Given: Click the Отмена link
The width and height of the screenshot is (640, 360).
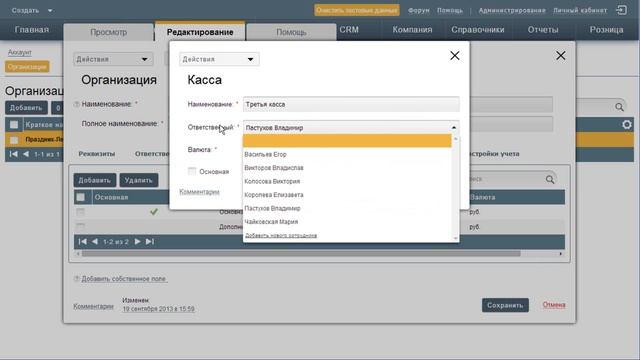Looking at the screenshot, I should coord(554,305).
